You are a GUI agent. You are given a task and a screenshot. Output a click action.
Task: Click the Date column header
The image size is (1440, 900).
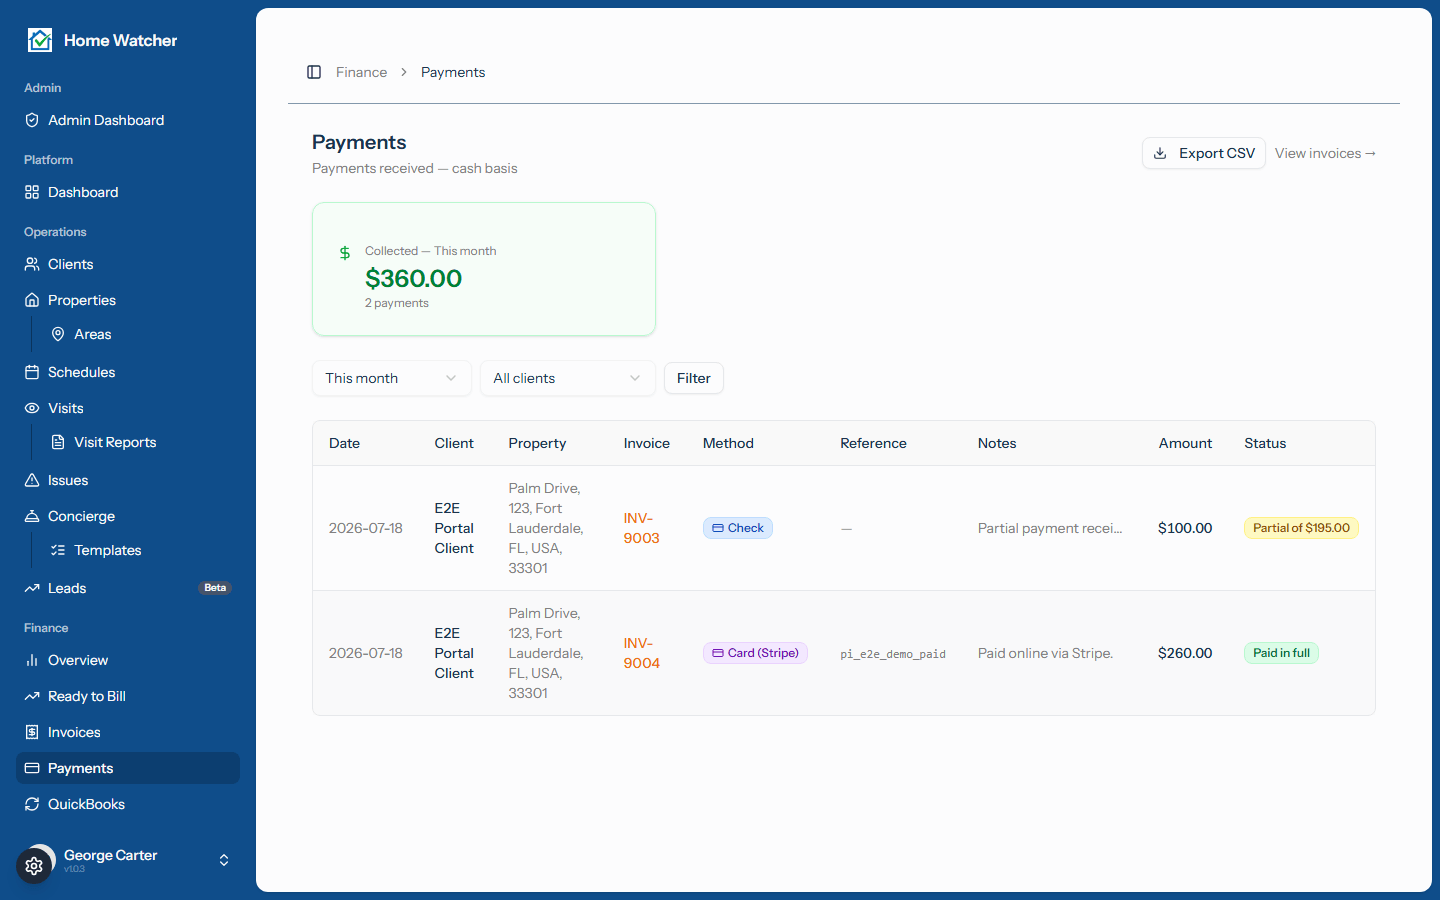(x=344, y=443)
